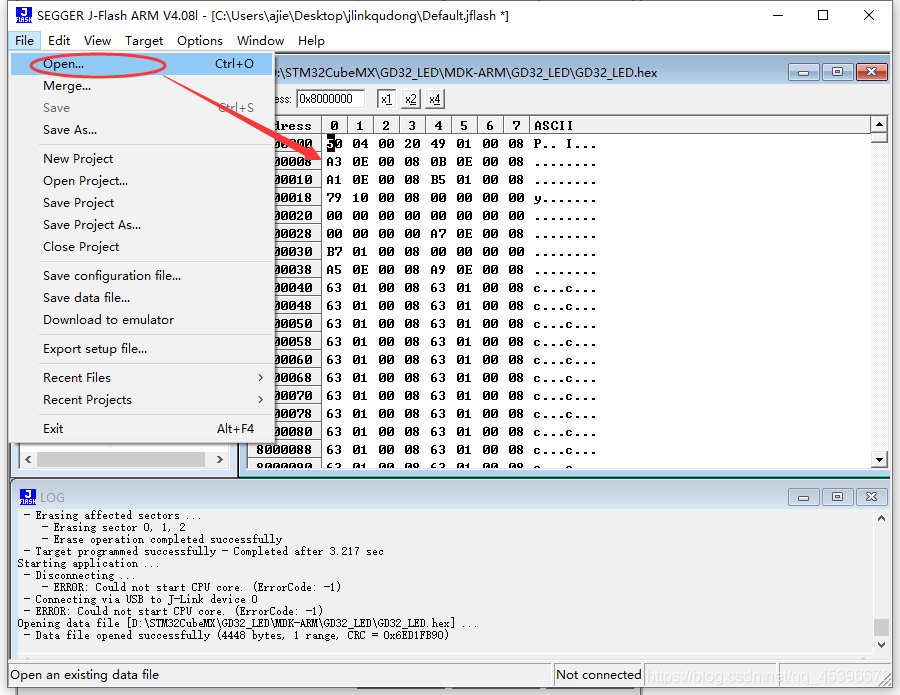The width and height of the screenshot is (900, 695).
Task: Choose Merge... from File menu
Action: (141, 86)
